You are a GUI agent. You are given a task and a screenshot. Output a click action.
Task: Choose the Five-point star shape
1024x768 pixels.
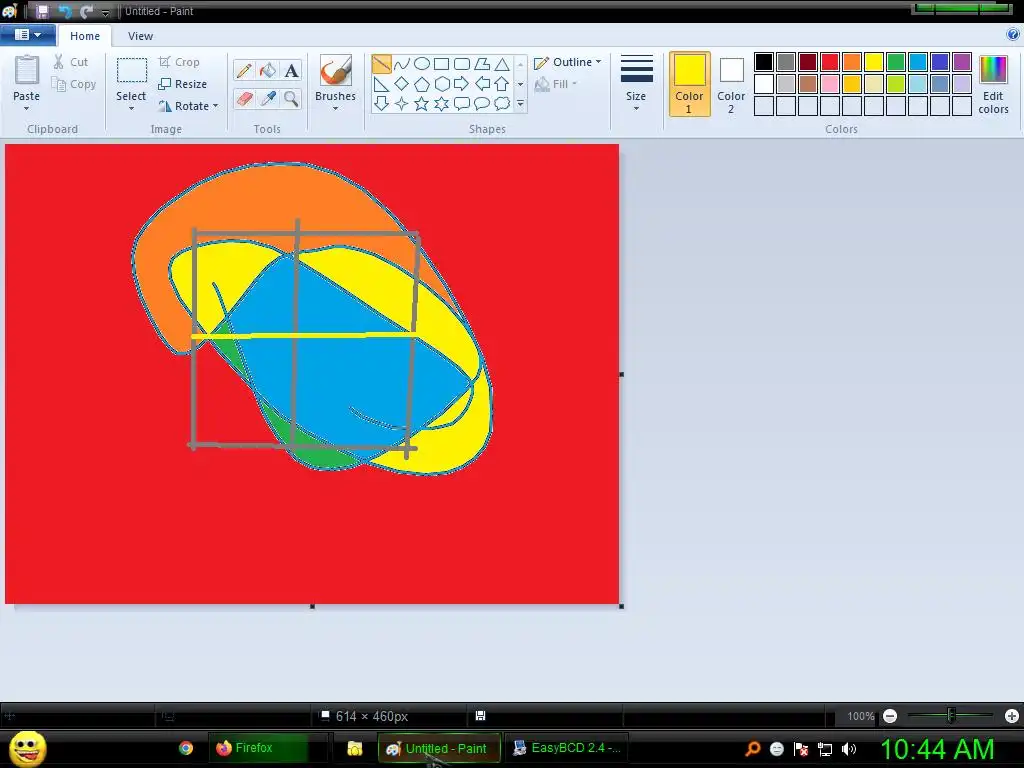(x=422, y=103)
